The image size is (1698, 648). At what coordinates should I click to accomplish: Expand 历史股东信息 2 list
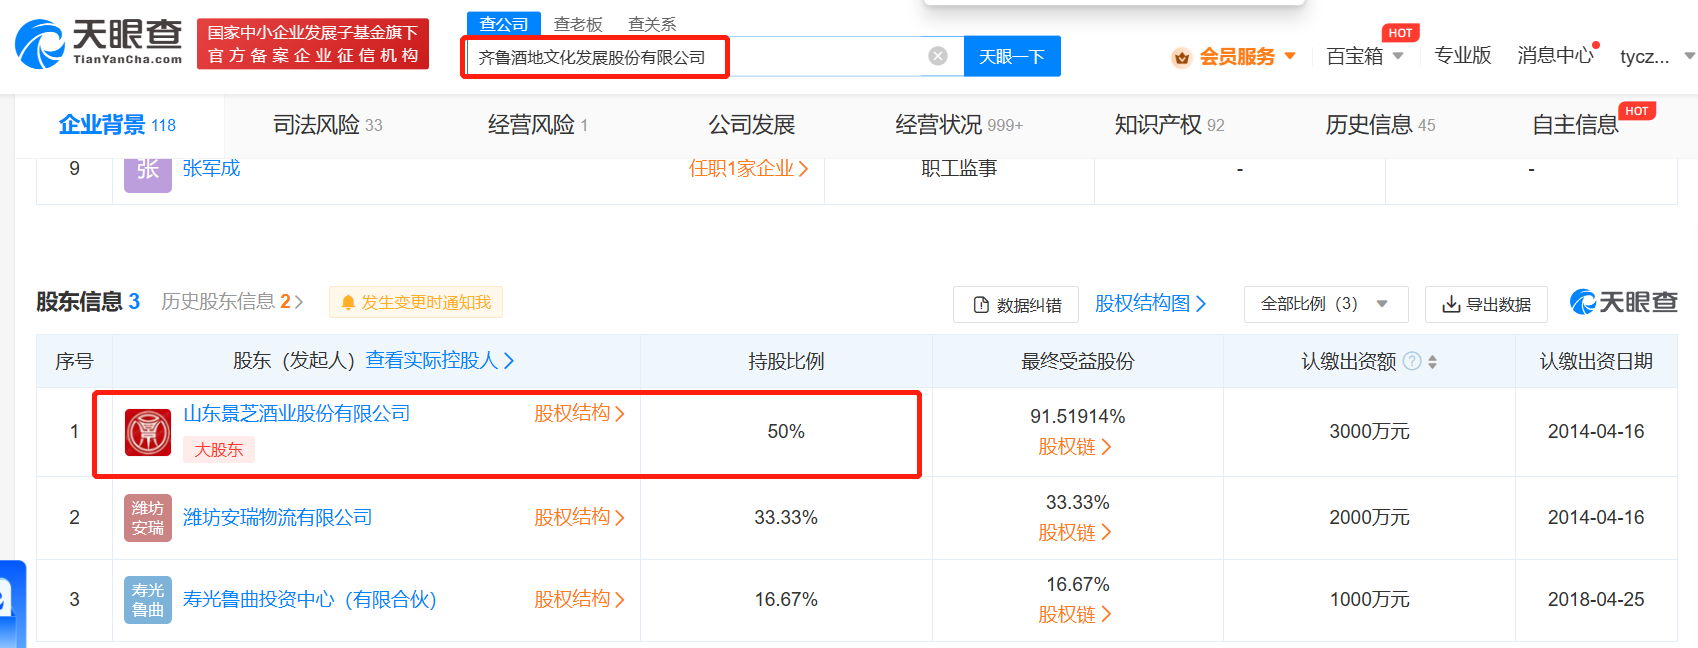232,301
